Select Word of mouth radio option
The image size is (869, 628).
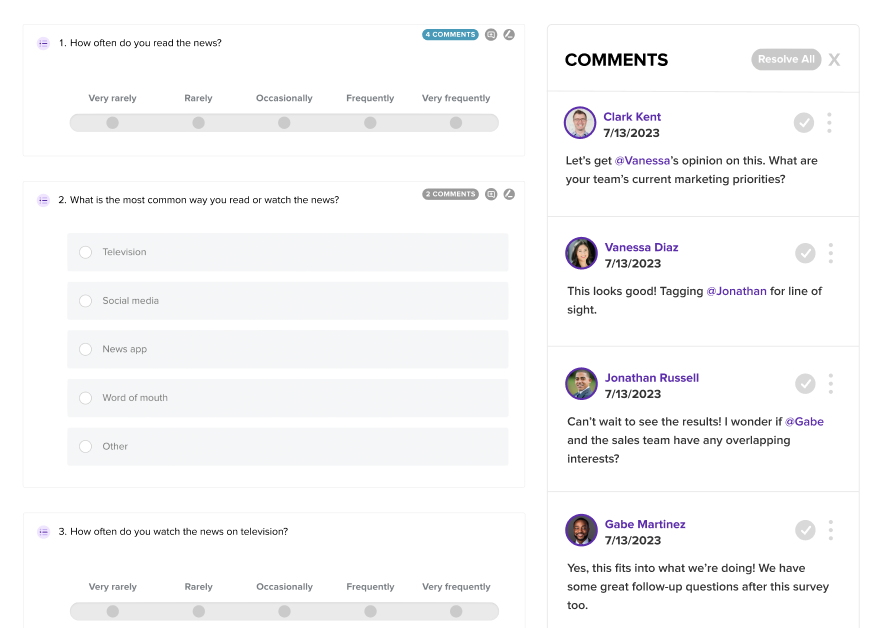[85, 398]
